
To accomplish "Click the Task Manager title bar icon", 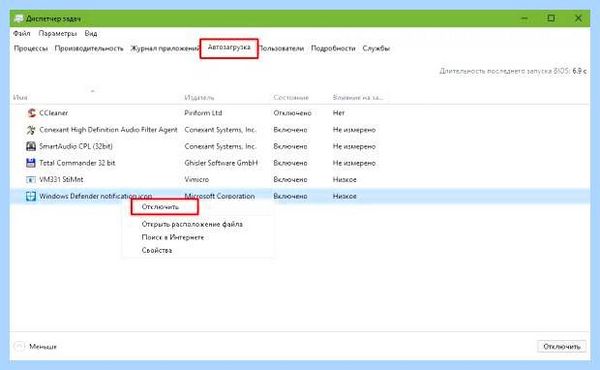I will pyautogui.click(x=18, y=18).
